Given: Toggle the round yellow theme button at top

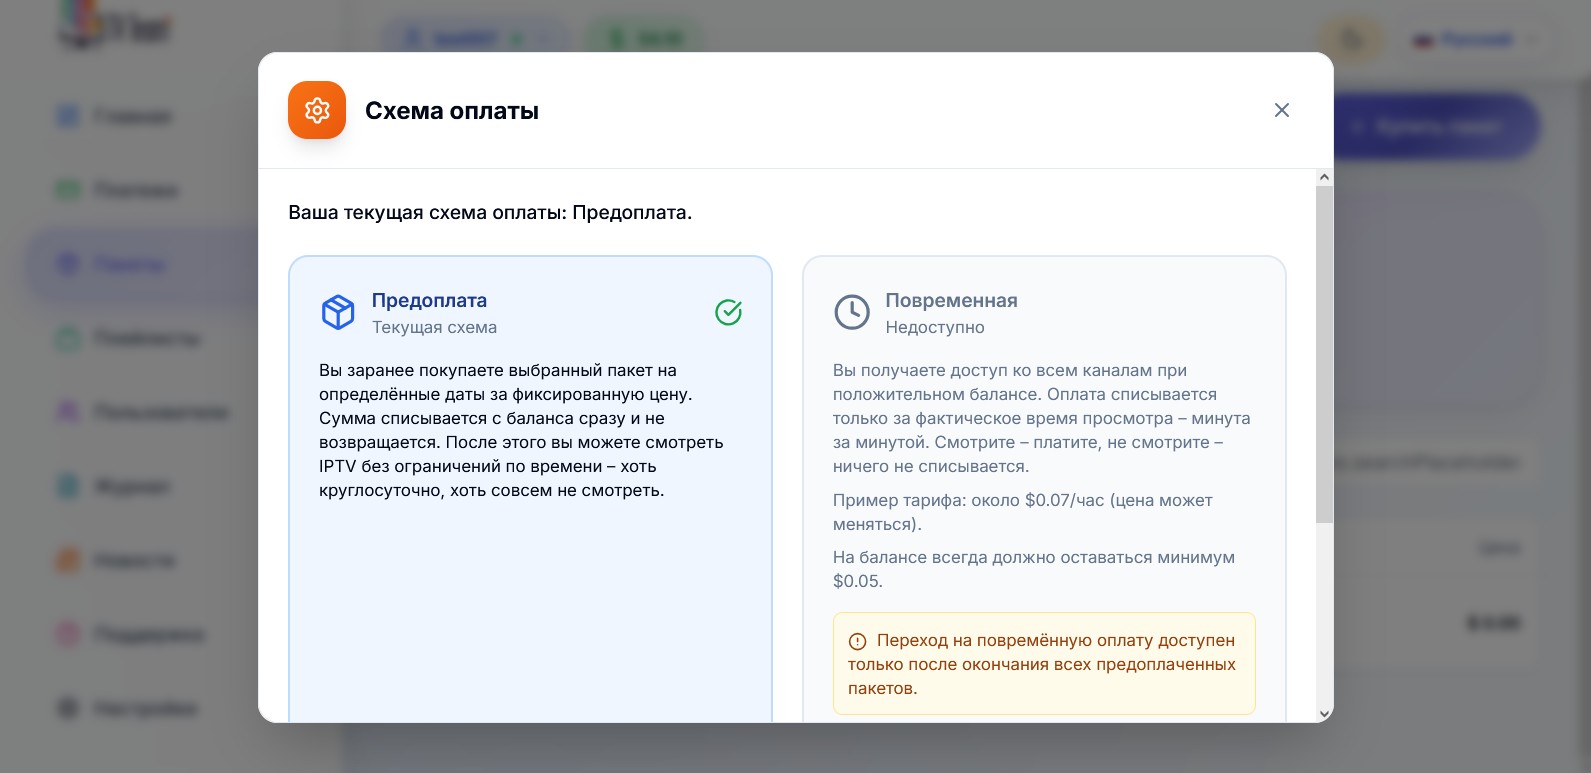Looking at the screenshot, I should [1353, 40].
